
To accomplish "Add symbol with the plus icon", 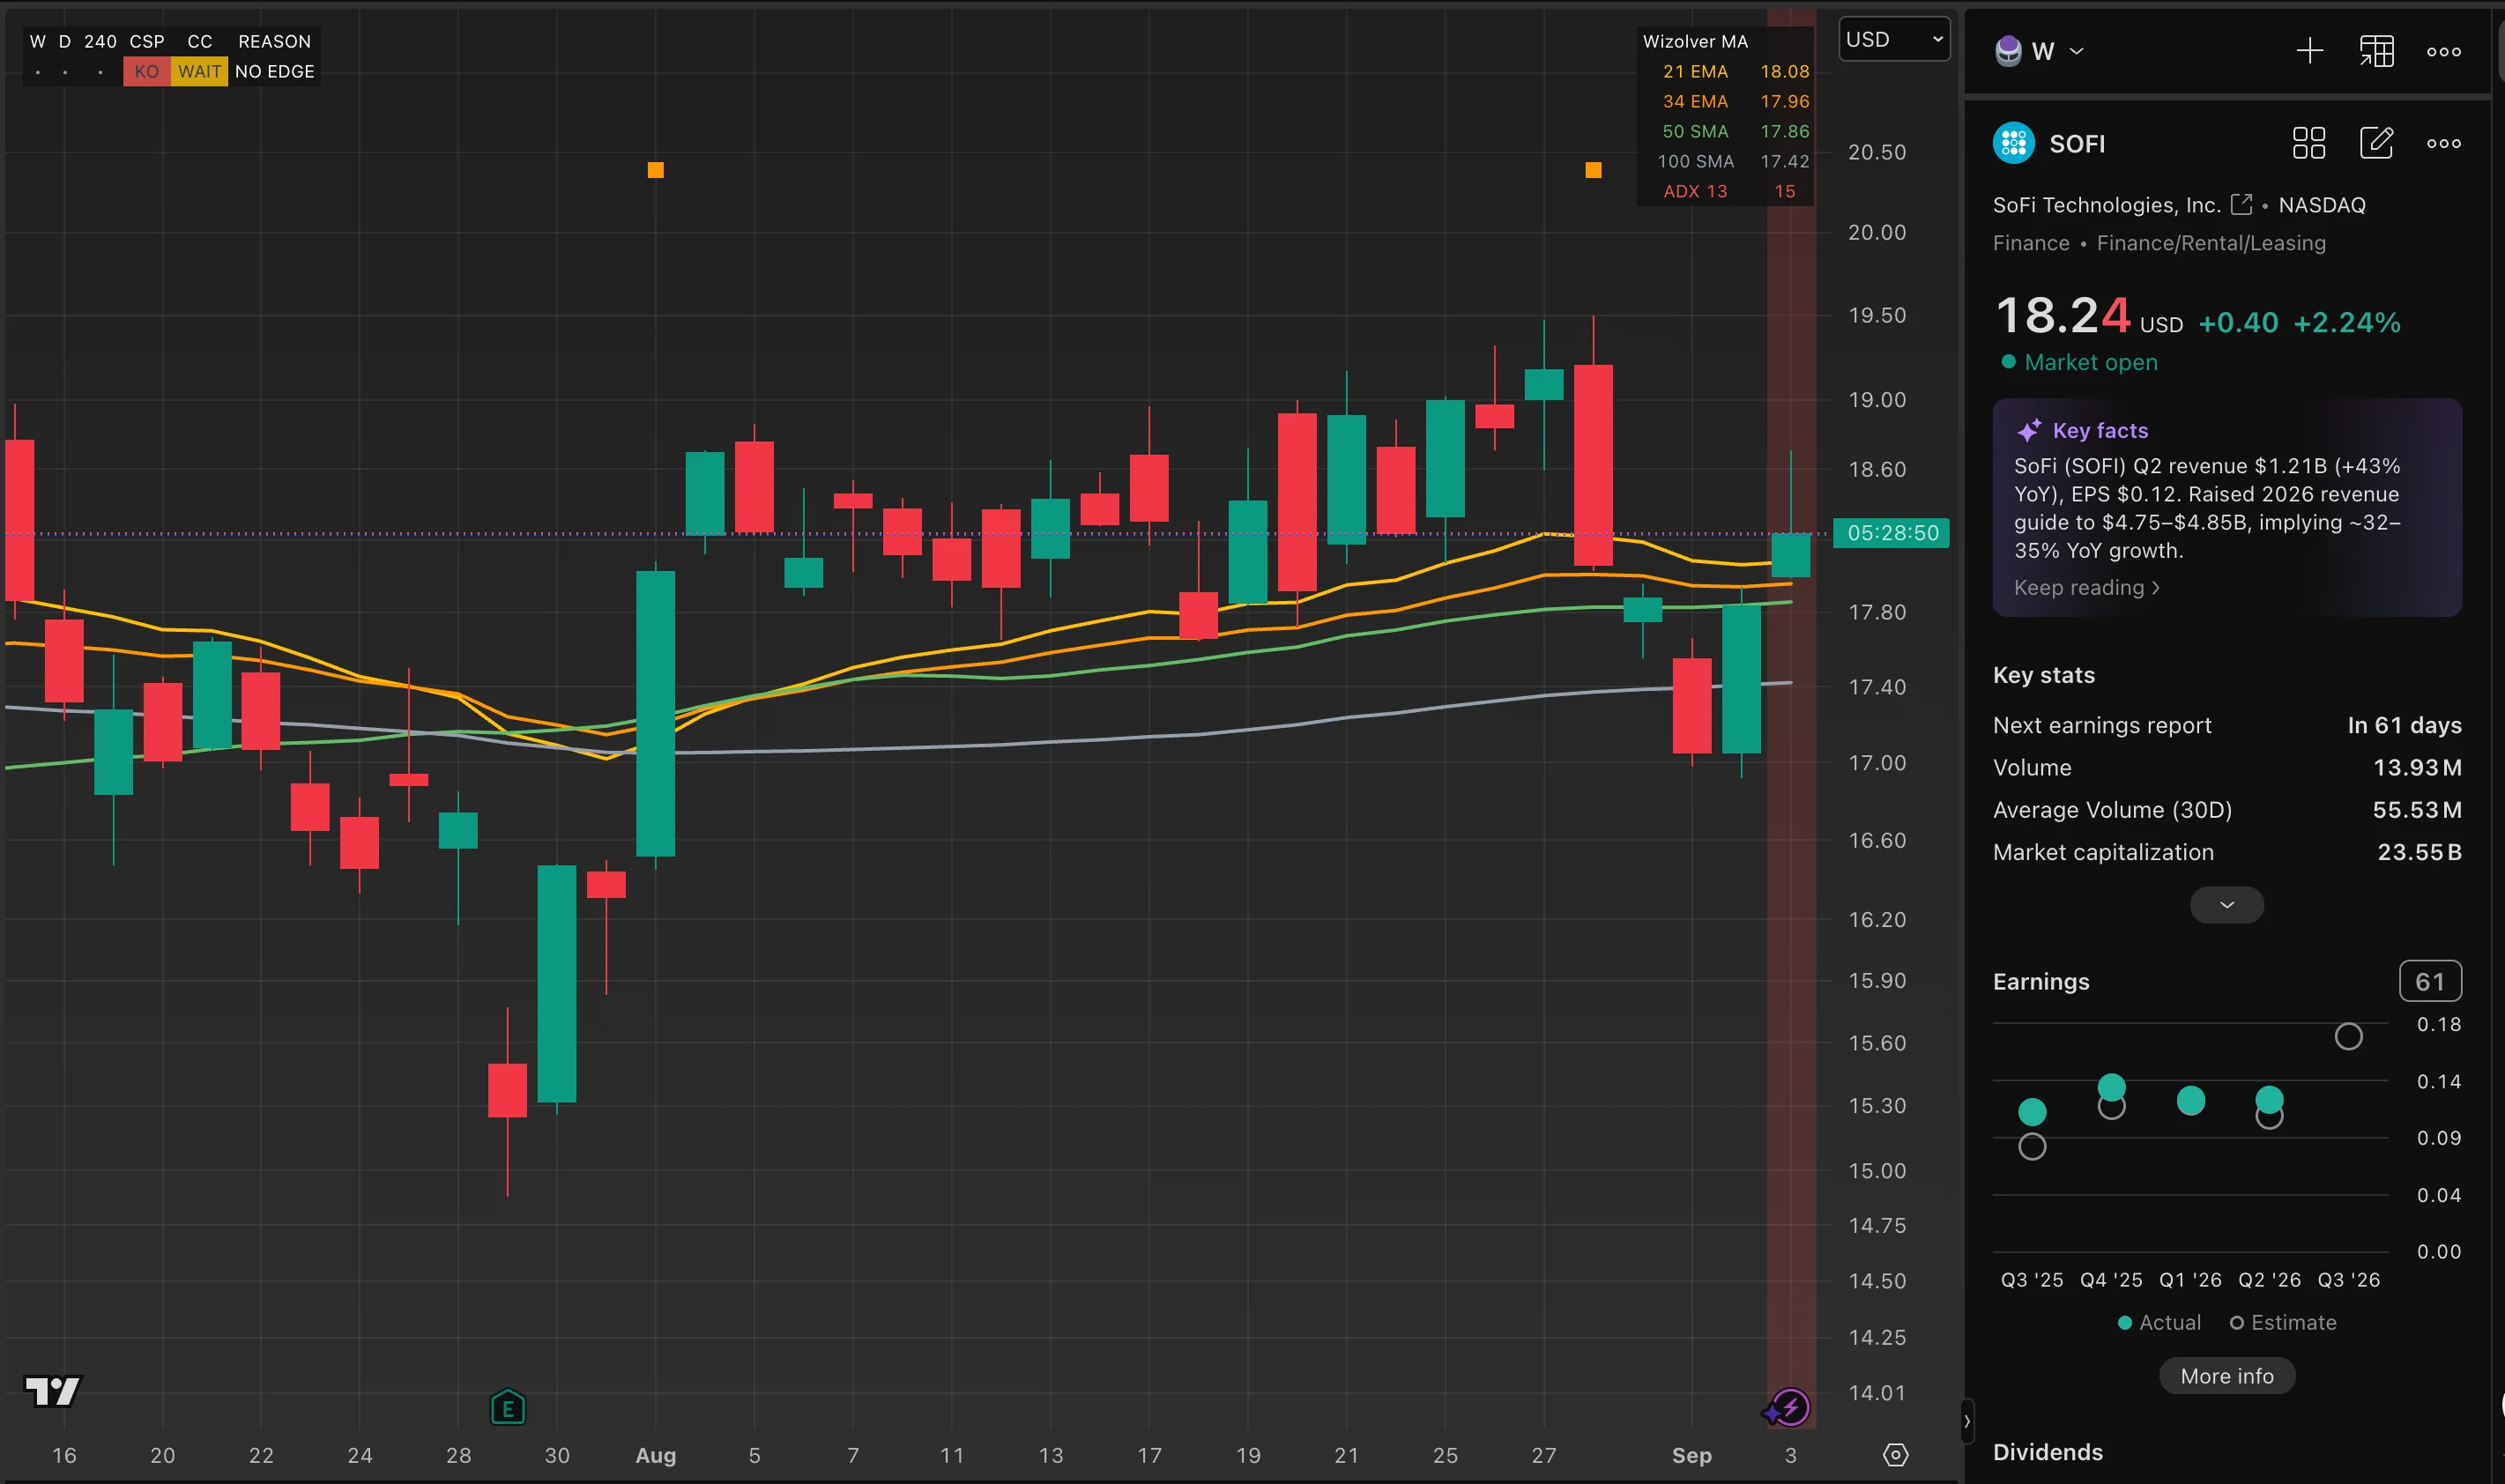I will coord(2309,51).
